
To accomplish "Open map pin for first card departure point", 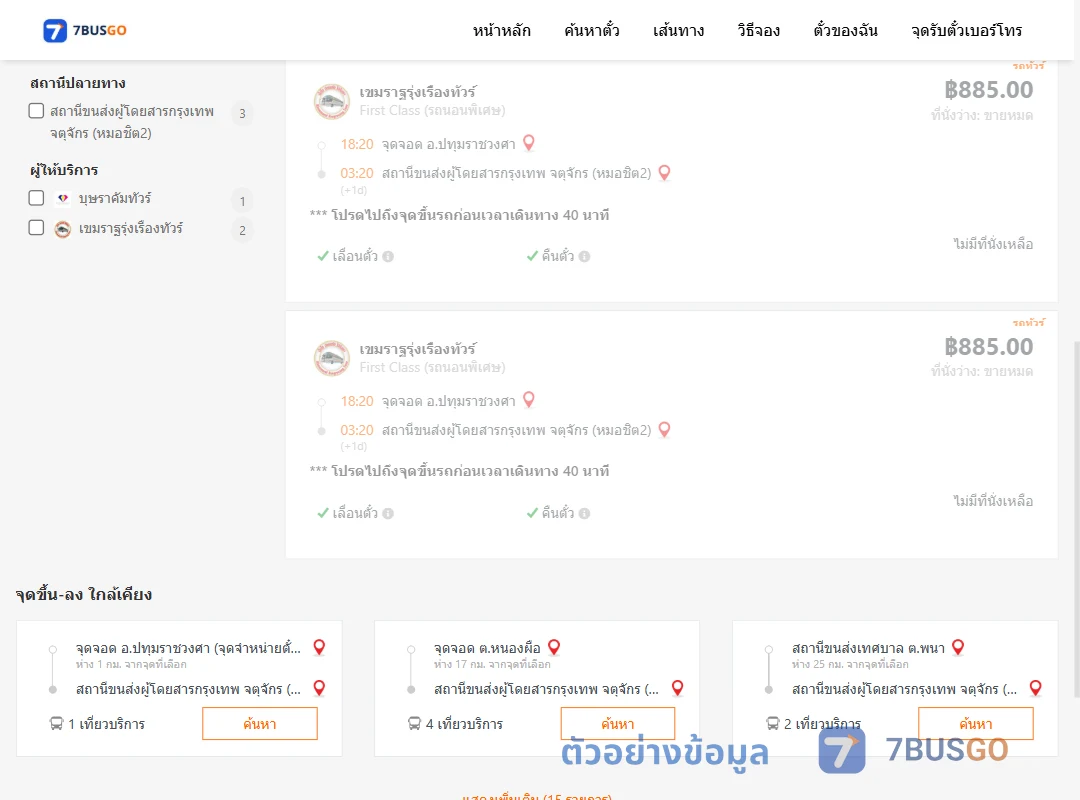I will point(529,143).
